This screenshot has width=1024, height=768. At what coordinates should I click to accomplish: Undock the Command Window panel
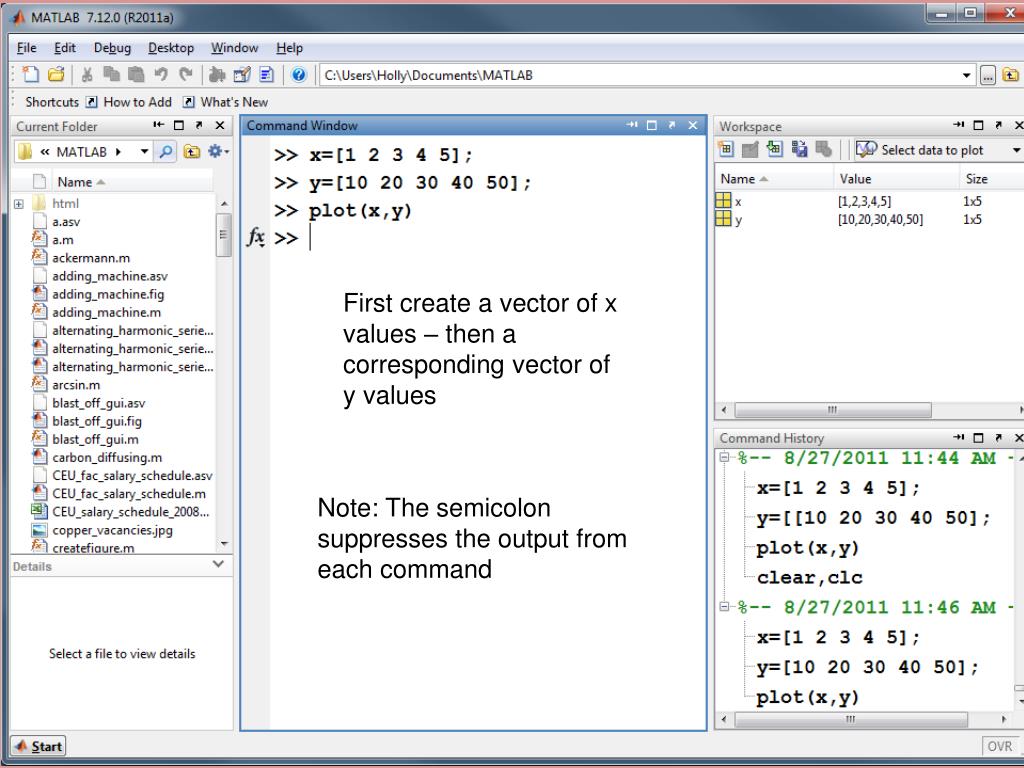click(x=672, y=125)
